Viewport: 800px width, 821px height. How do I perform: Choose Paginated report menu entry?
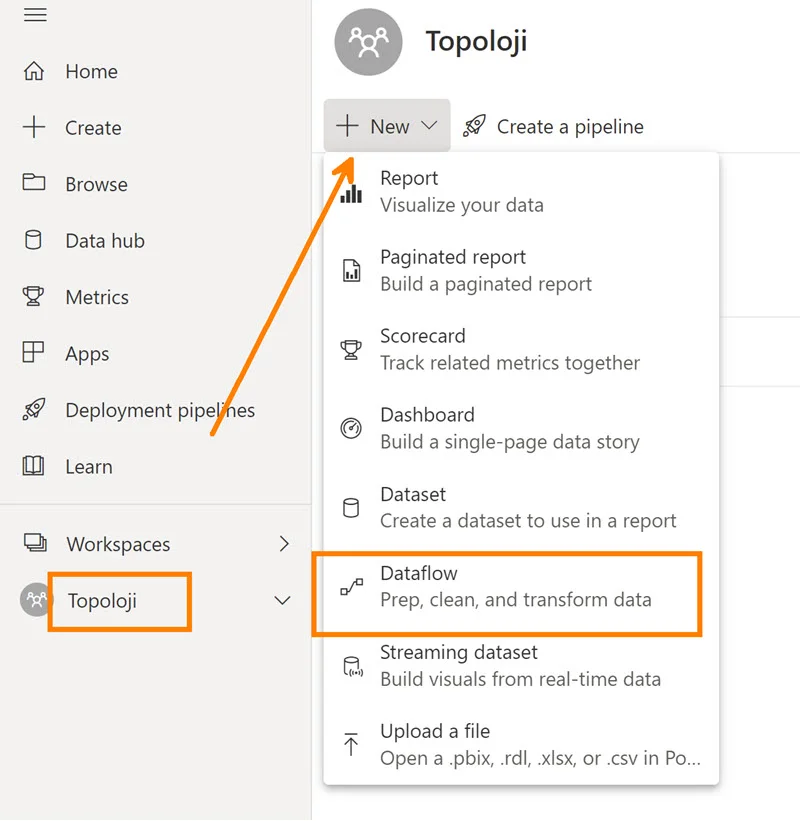[521, 270]
